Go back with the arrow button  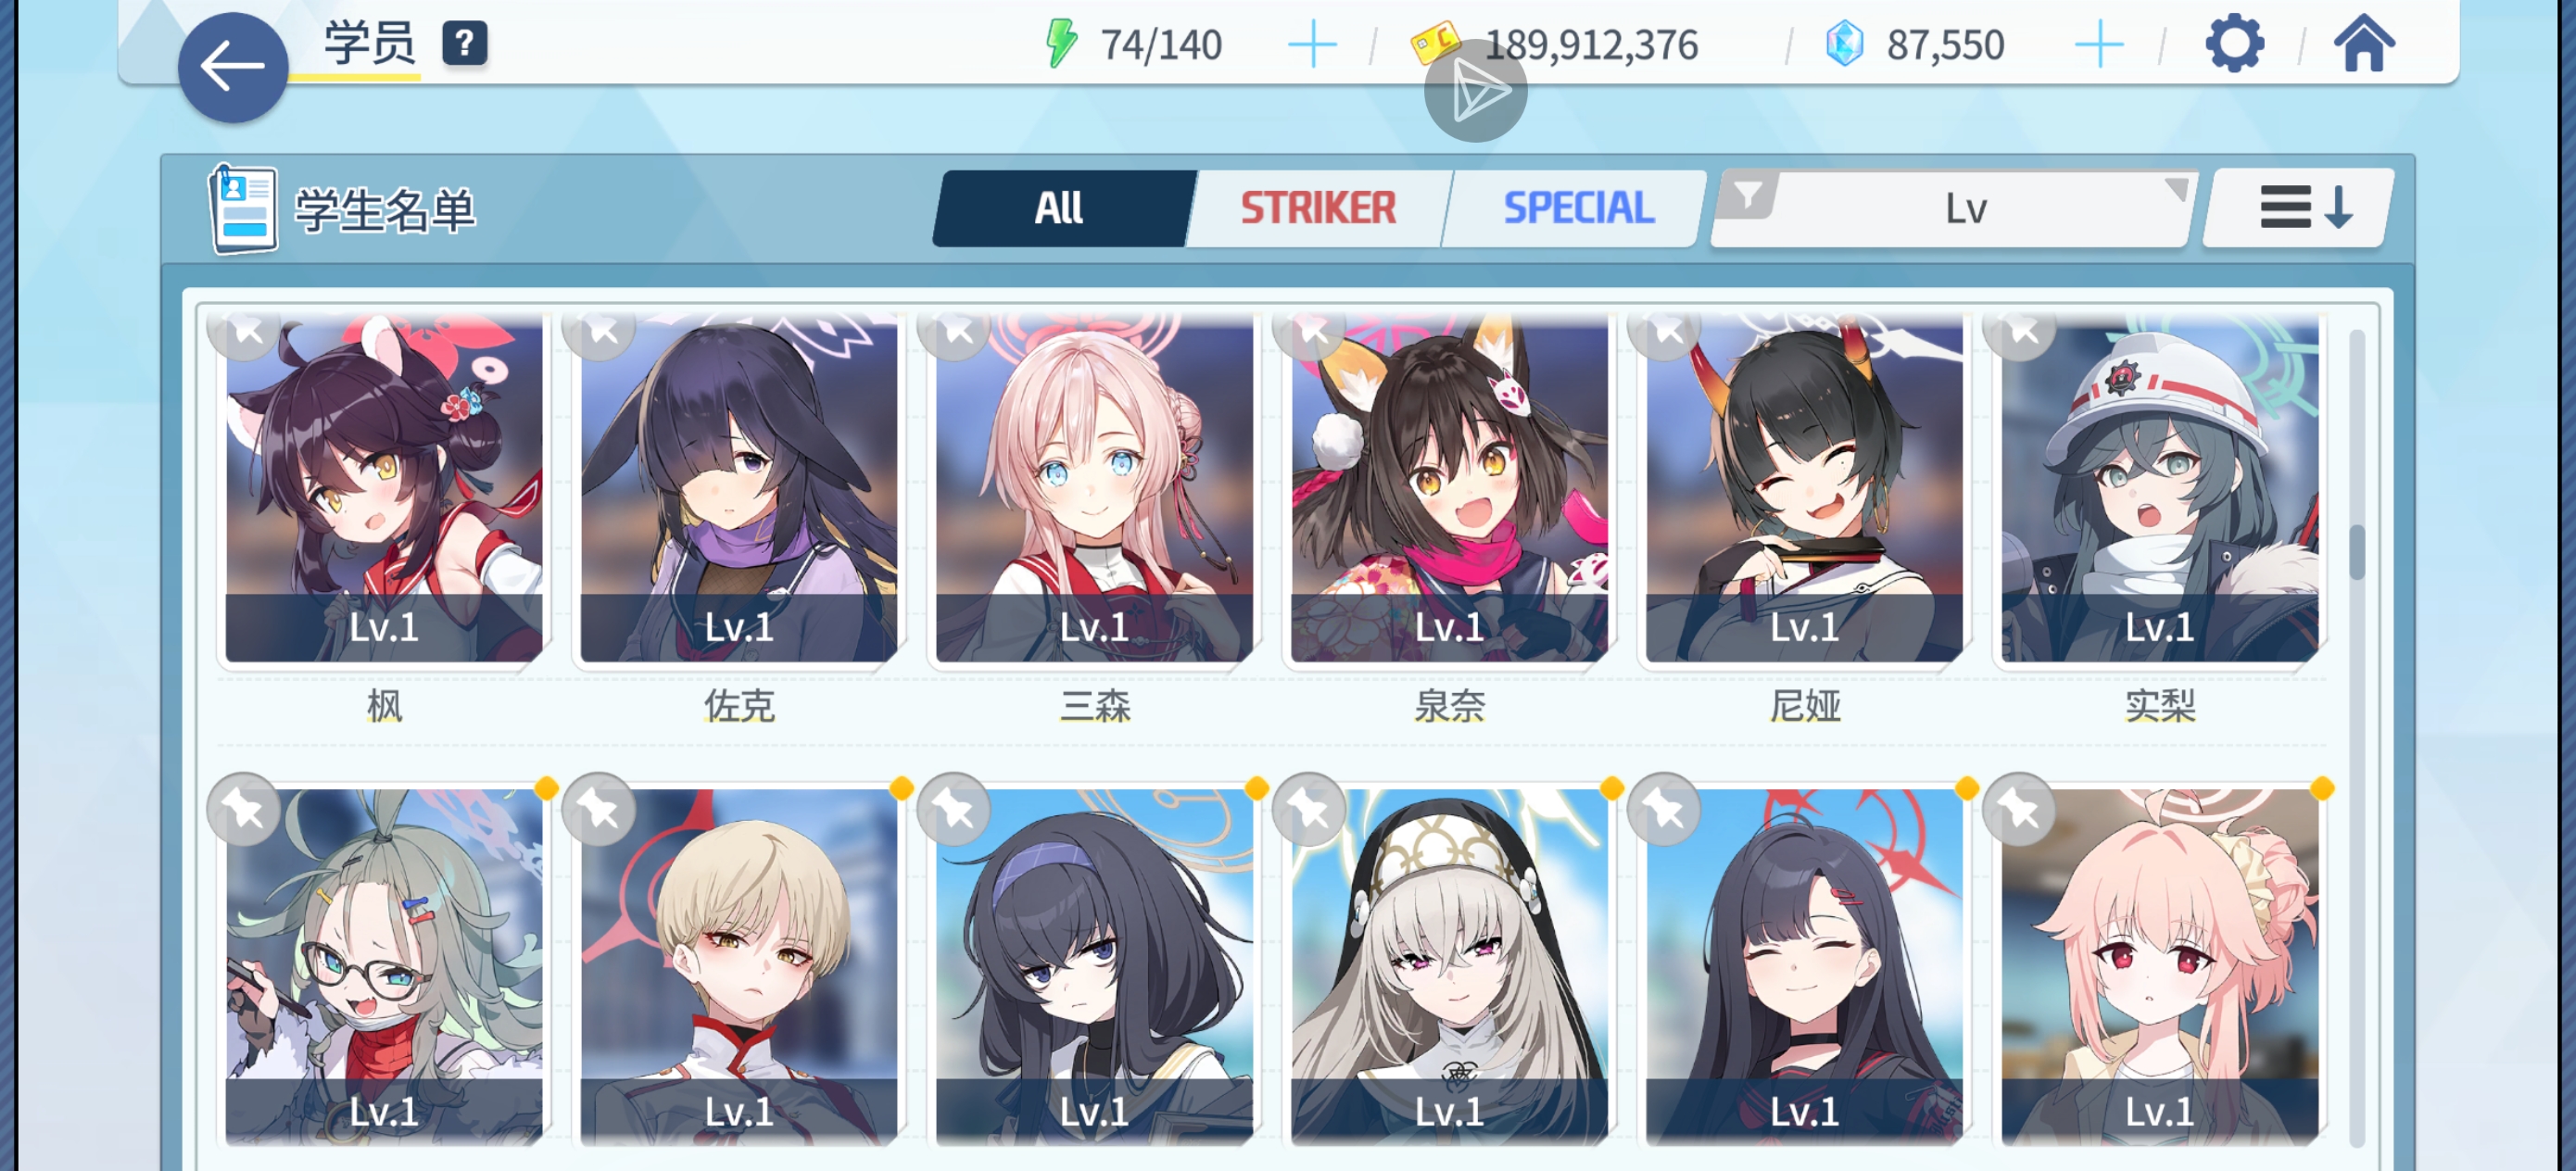(x=232, y=67)
